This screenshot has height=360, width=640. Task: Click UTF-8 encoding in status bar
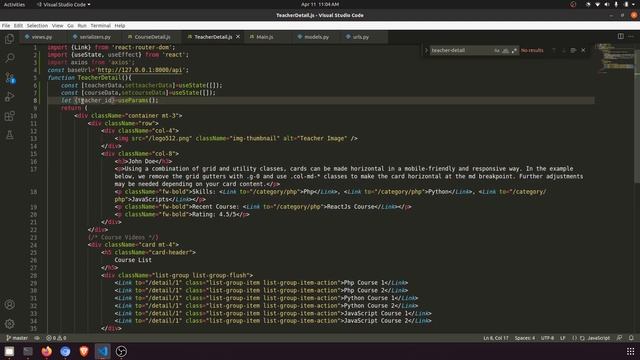547,338
